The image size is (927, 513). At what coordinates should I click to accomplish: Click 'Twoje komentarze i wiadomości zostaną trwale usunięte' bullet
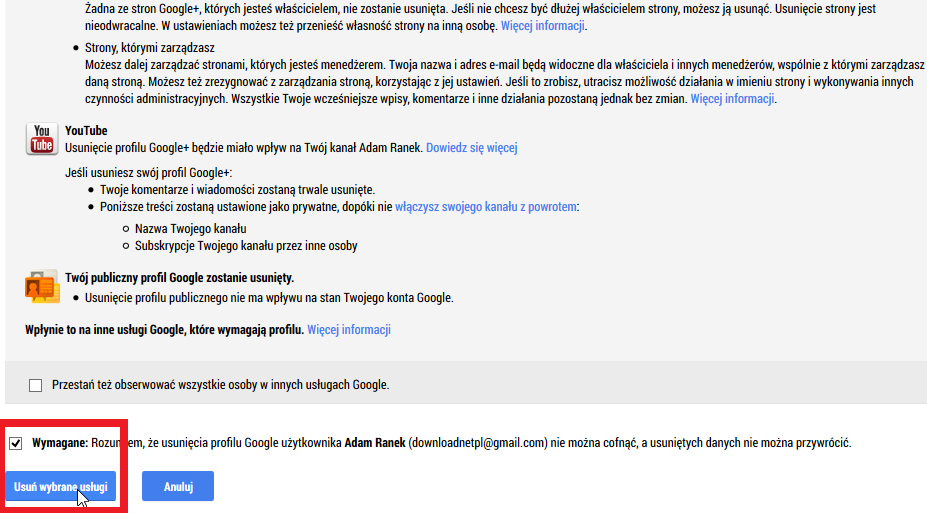point(238,190)
